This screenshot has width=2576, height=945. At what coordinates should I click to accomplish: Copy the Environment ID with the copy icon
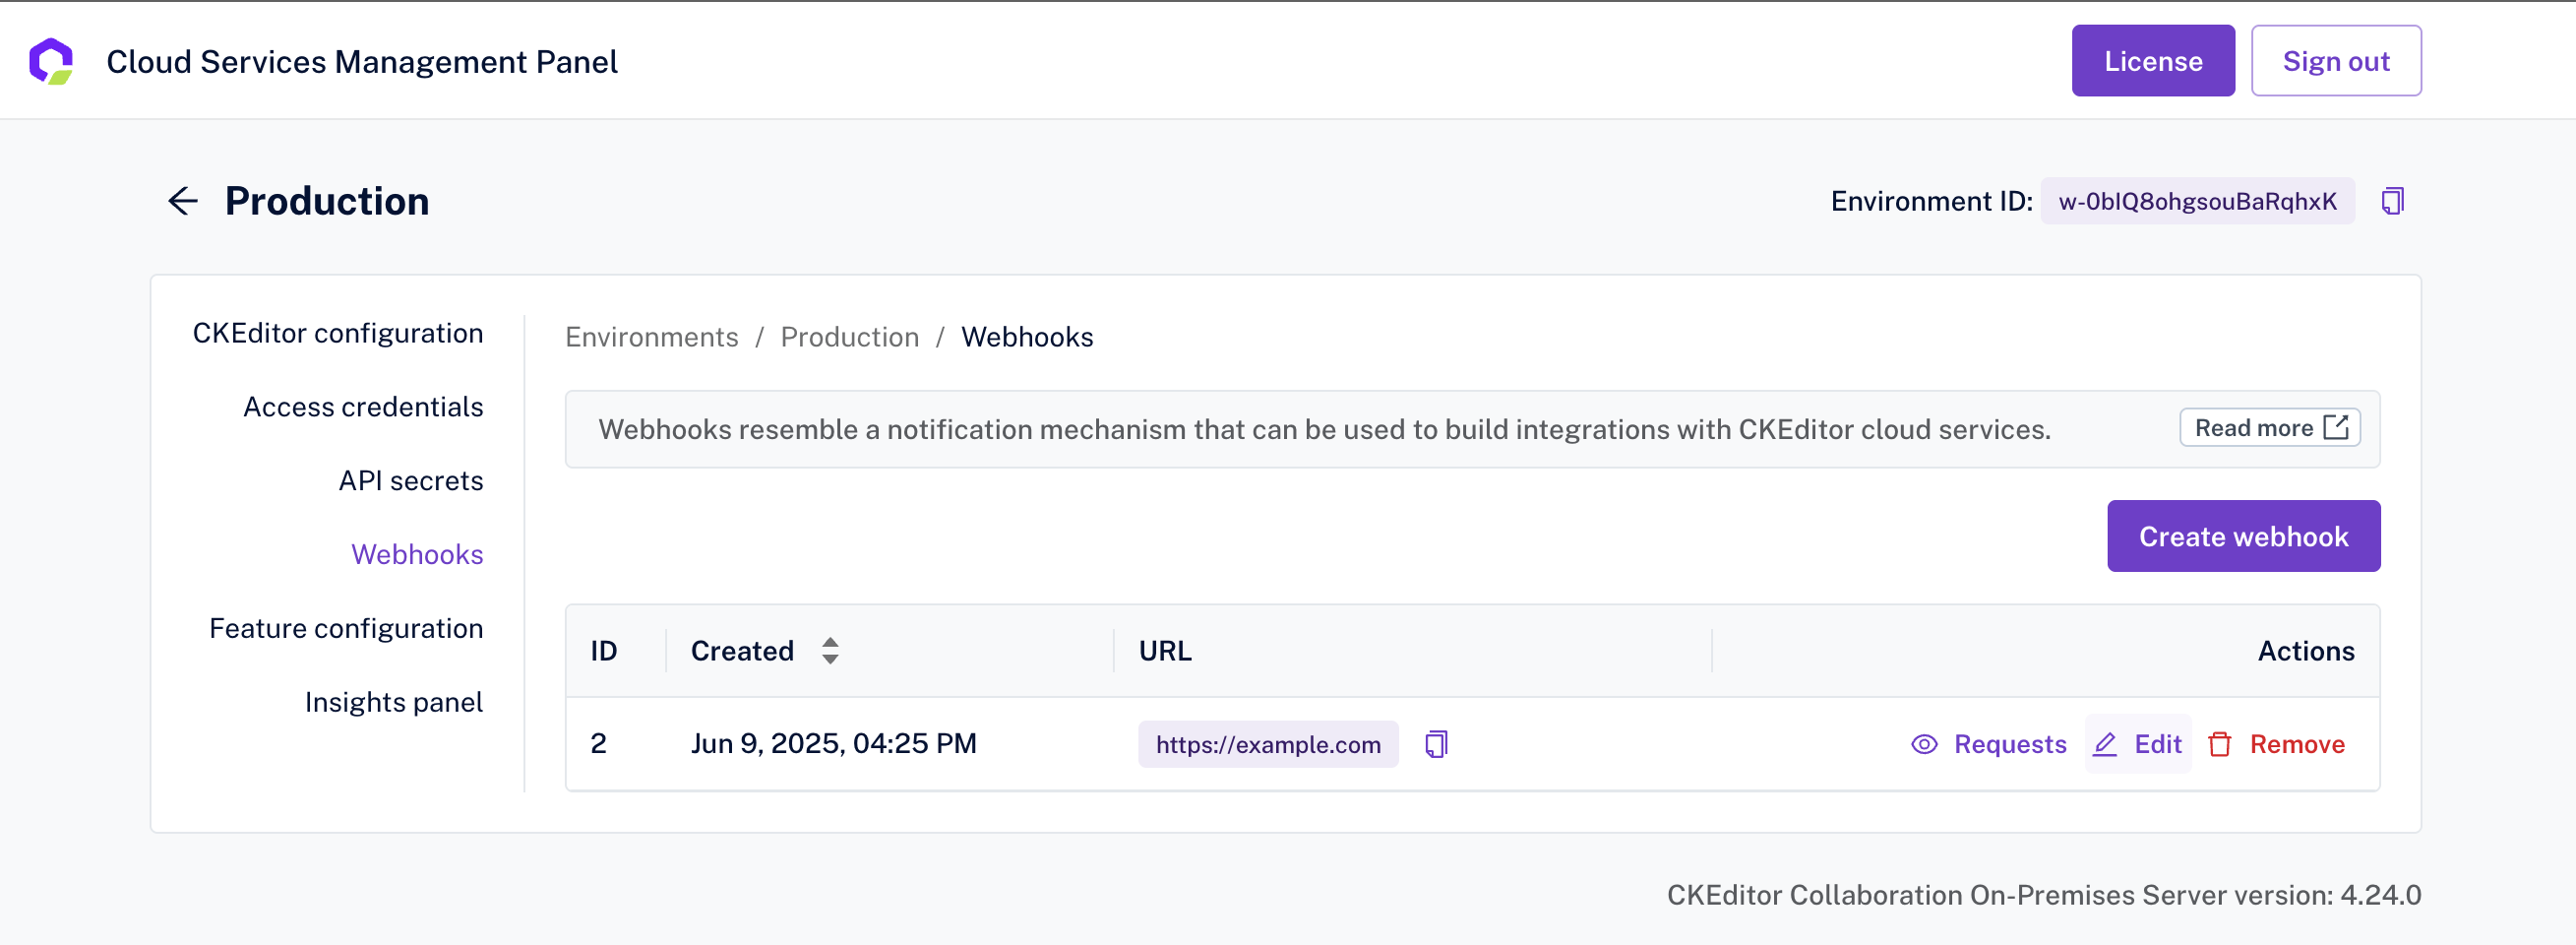click(x=2392, y=201)
